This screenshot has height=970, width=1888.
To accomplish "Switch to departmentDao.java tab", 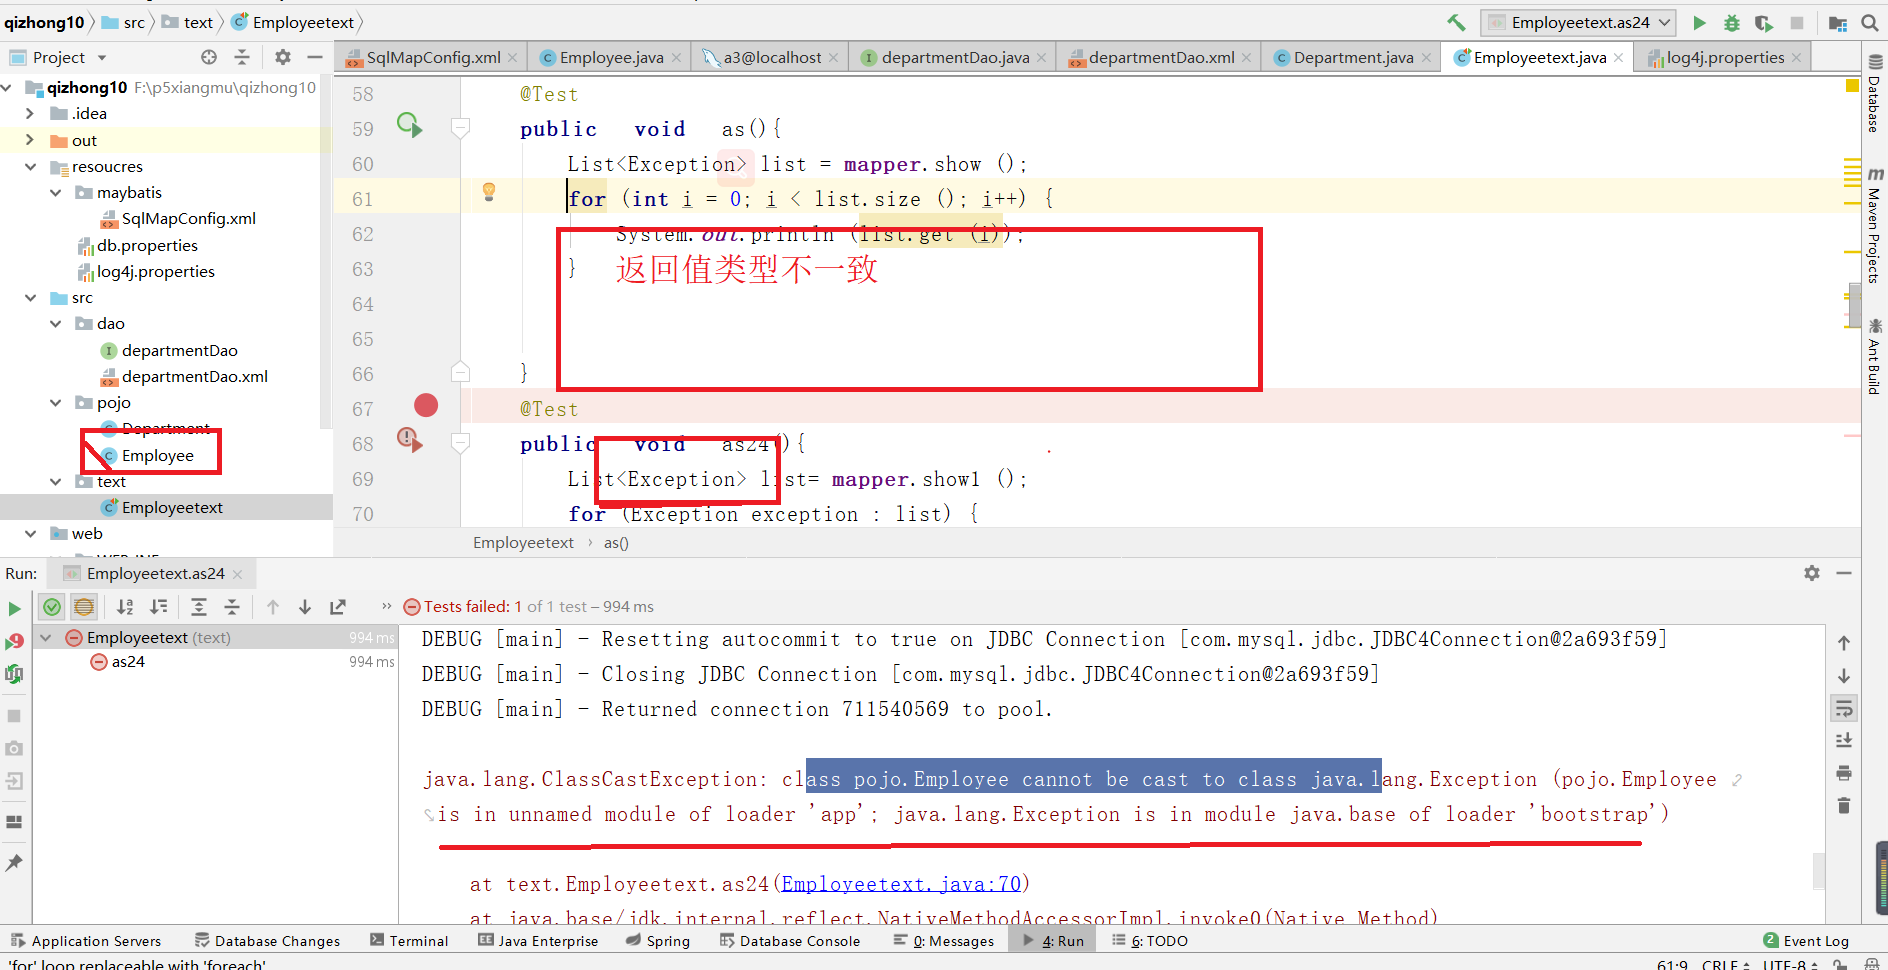I will tap(955, 58).
